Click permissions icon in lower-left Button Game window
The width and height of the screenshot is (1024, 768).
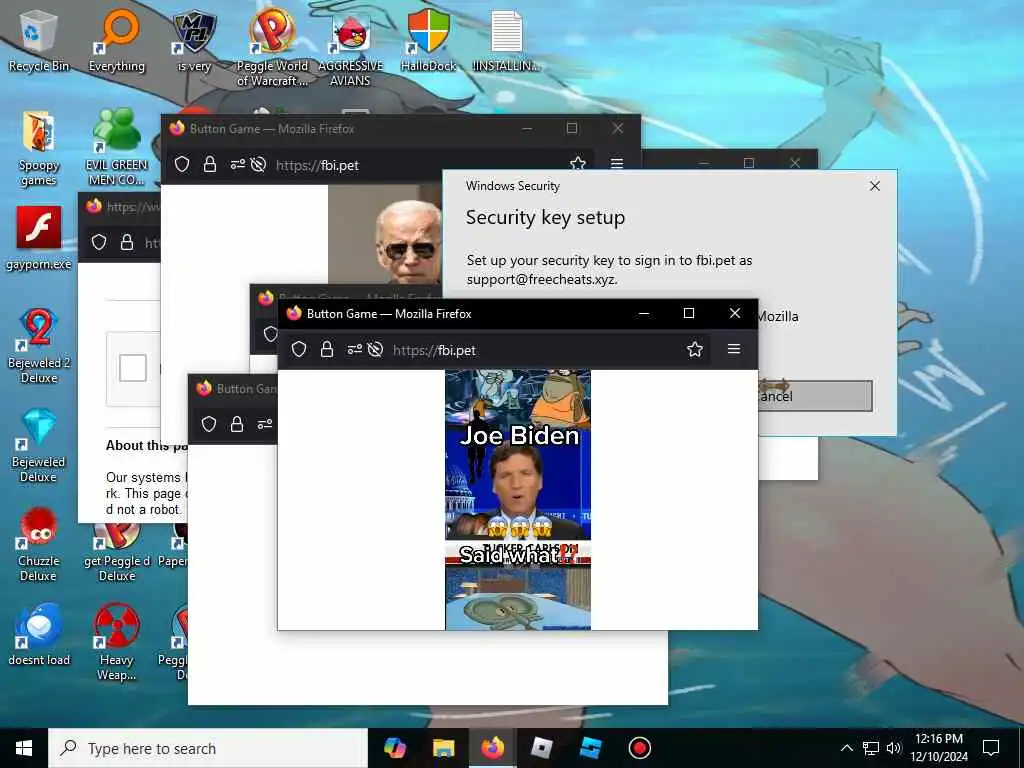[264, 424]
